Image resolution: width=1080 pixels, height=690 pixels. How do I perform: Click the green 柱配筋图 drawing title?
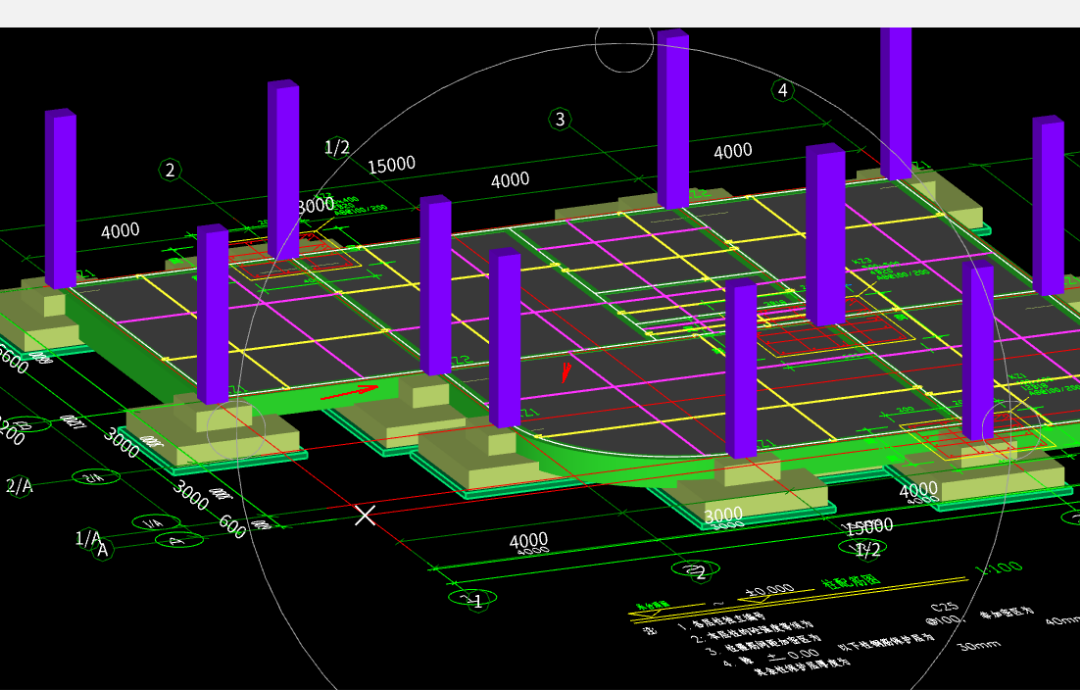pyautogui.click(x=851, y=581)
